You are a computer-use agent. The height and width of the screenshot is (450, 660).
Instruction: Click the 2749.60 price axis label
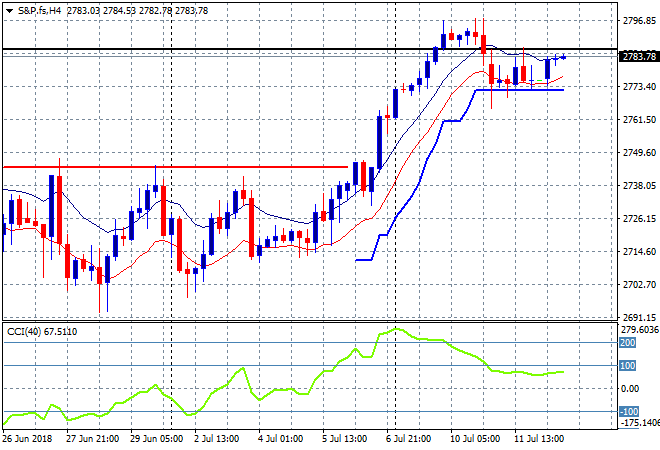point(639,153)
